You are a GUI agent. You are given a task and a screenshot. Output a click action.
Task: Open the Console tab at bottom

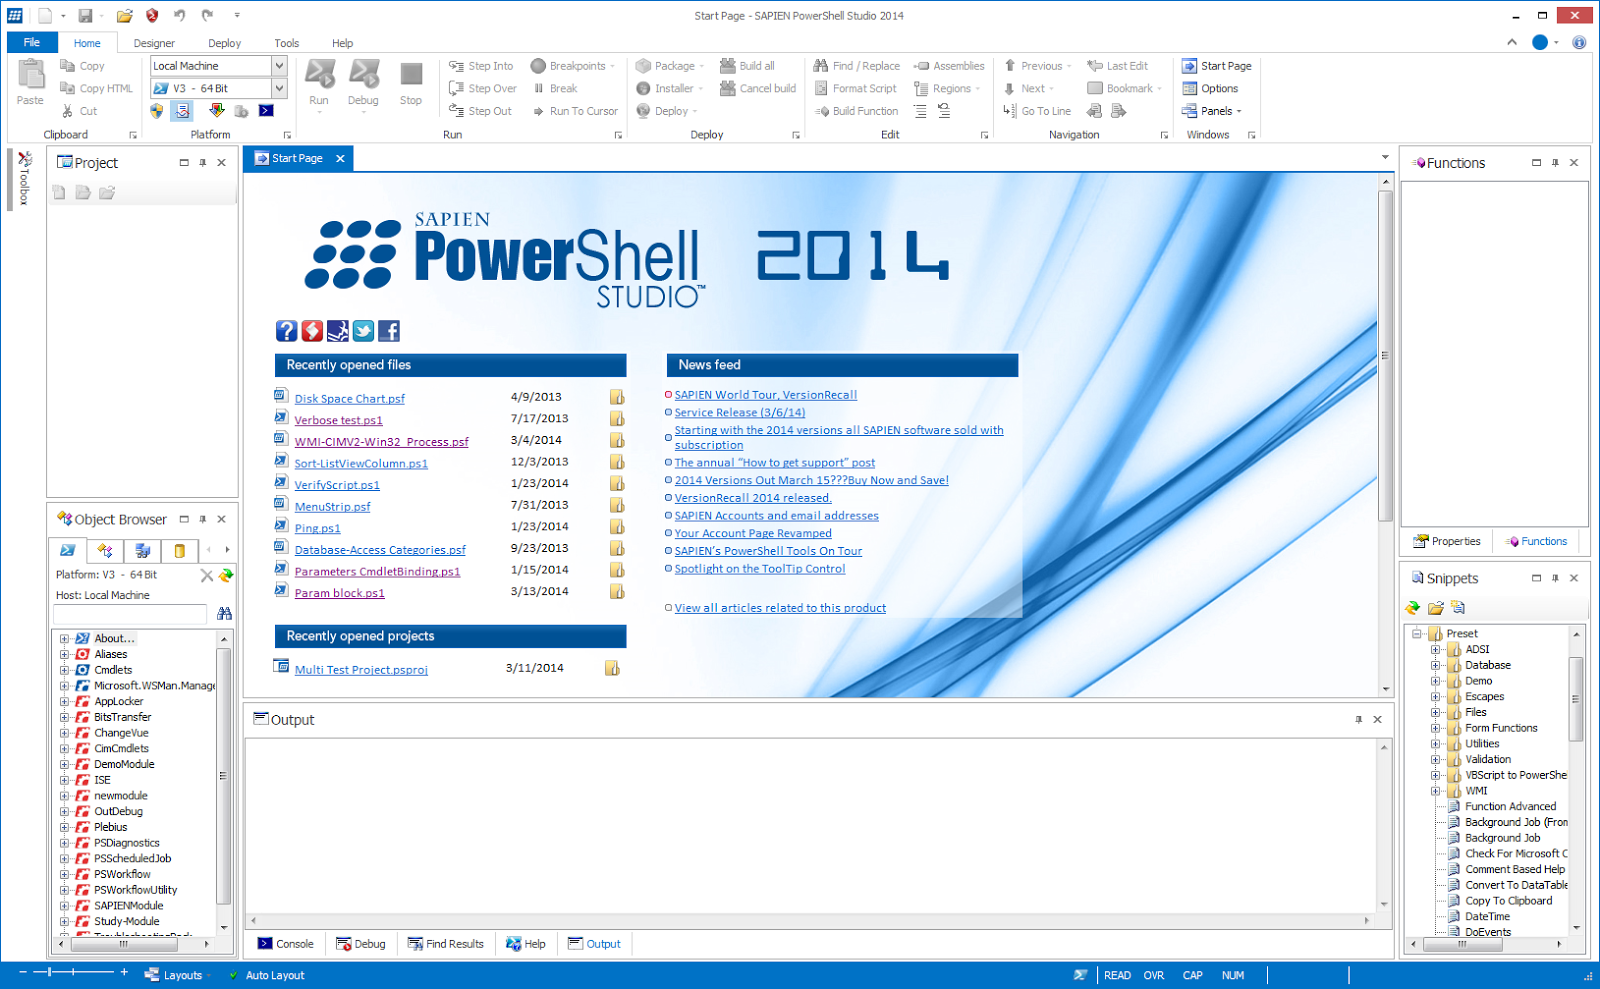285,943
